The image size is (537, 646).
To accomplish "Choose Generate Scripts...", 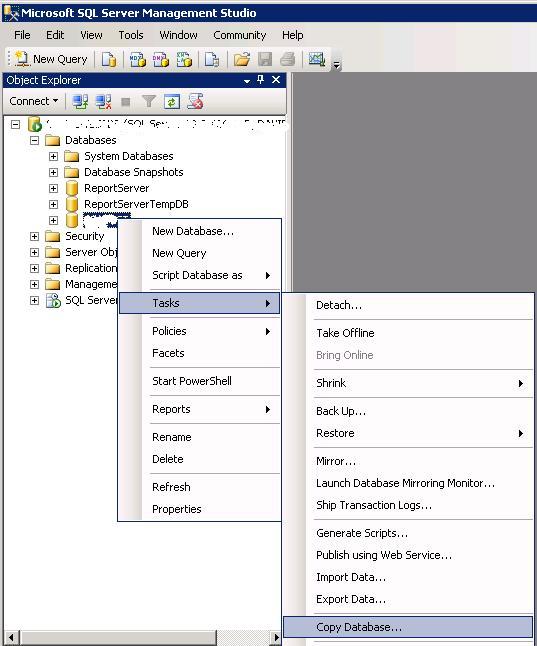I will [x=408, y=533].
